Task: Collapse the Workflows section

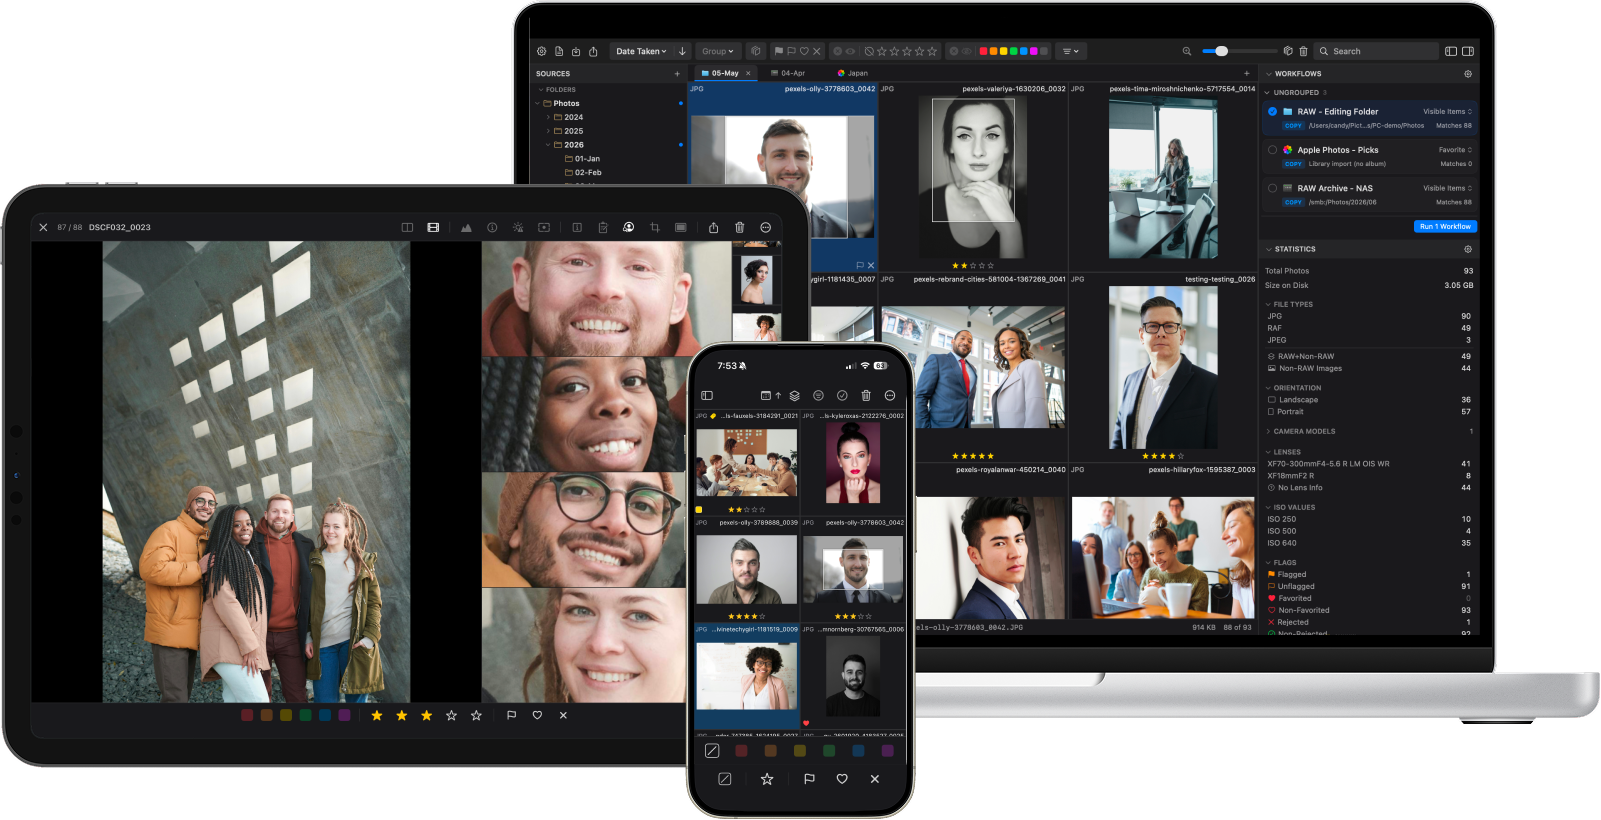Action: (x=1269, y=74)
